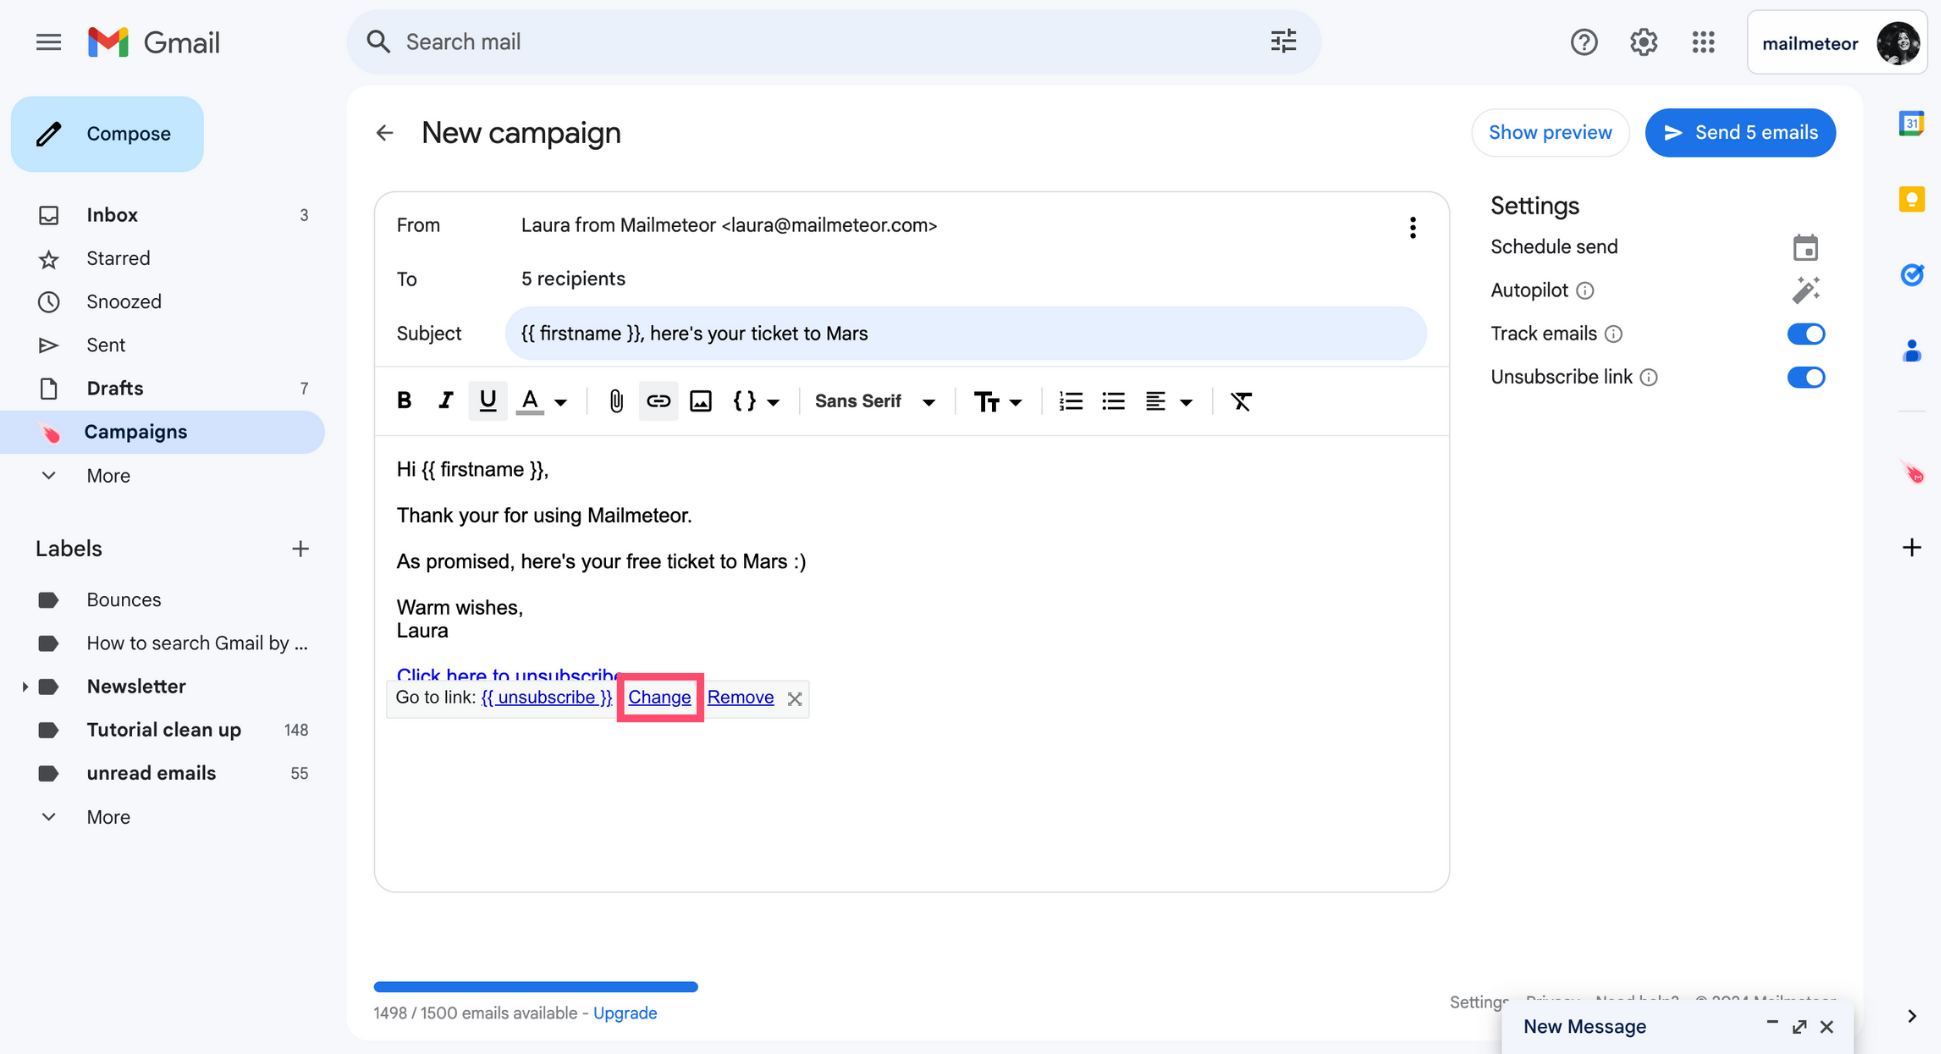Expand the Newsletter label tree arrow
The width and height of the screenshot is (1941, 1054).
tap(25, 687)
